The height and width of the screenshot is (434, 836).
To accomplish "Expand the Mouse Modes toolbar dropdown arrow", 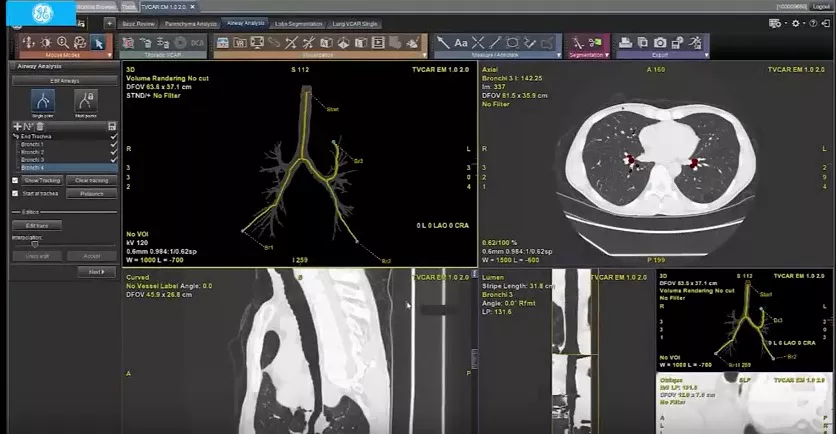I will tap(109, 55).
